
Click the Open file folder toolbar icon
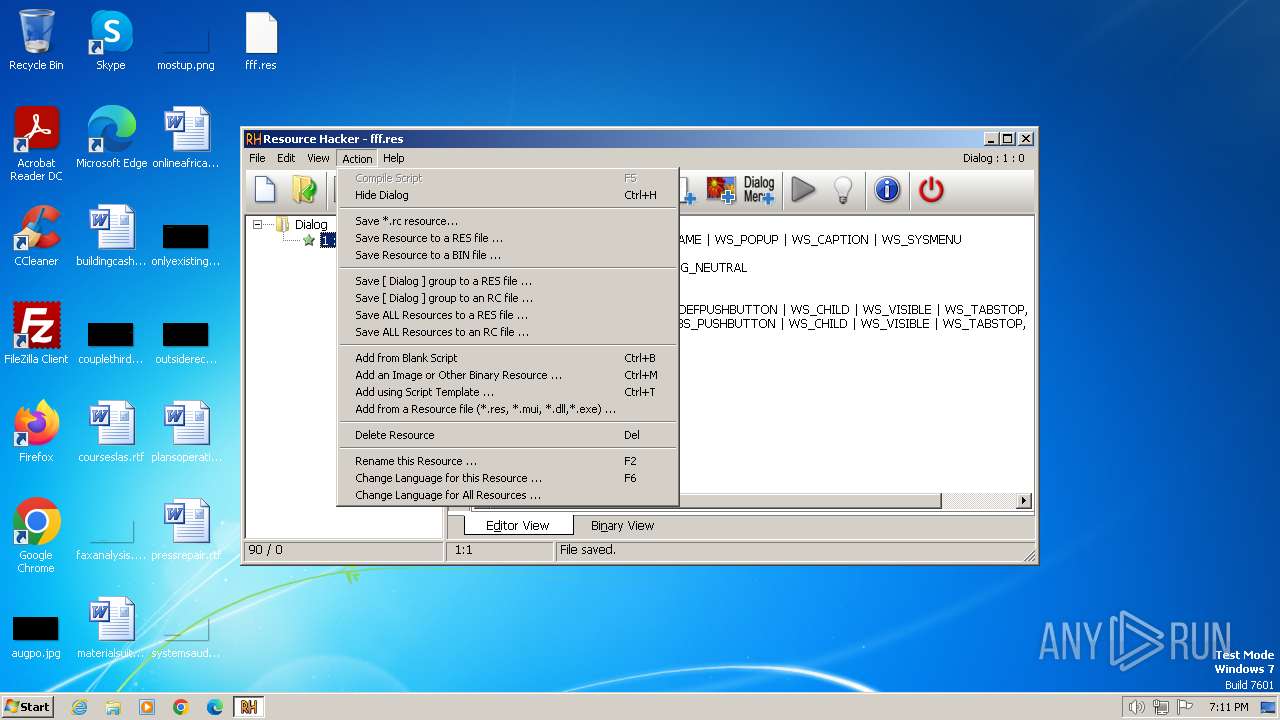tap(304, 189)
